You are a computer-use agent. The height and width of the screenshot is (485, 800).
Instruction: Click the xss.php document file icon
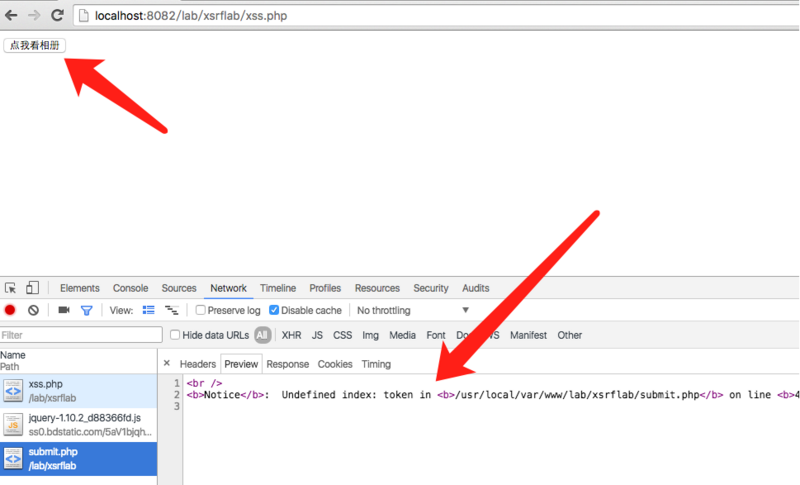coord(13,391)
